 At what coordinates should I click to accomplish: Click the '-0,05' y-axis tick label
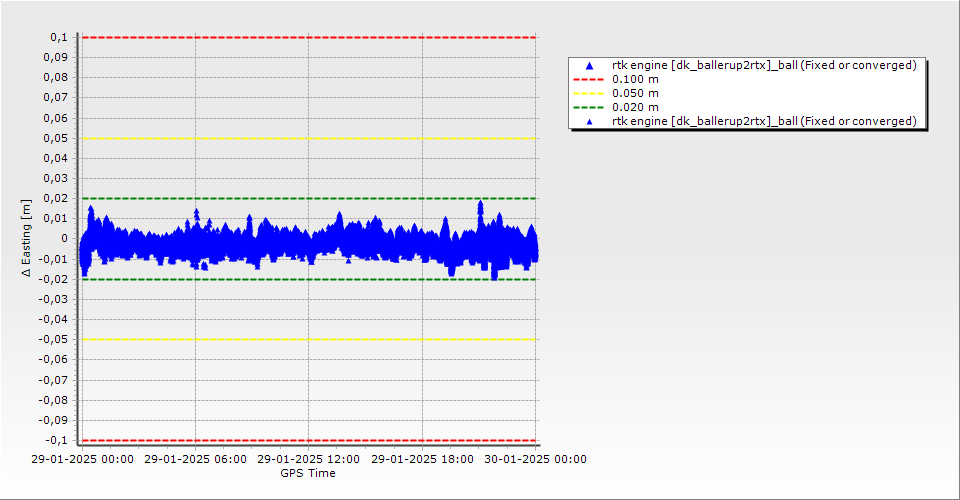53,339
